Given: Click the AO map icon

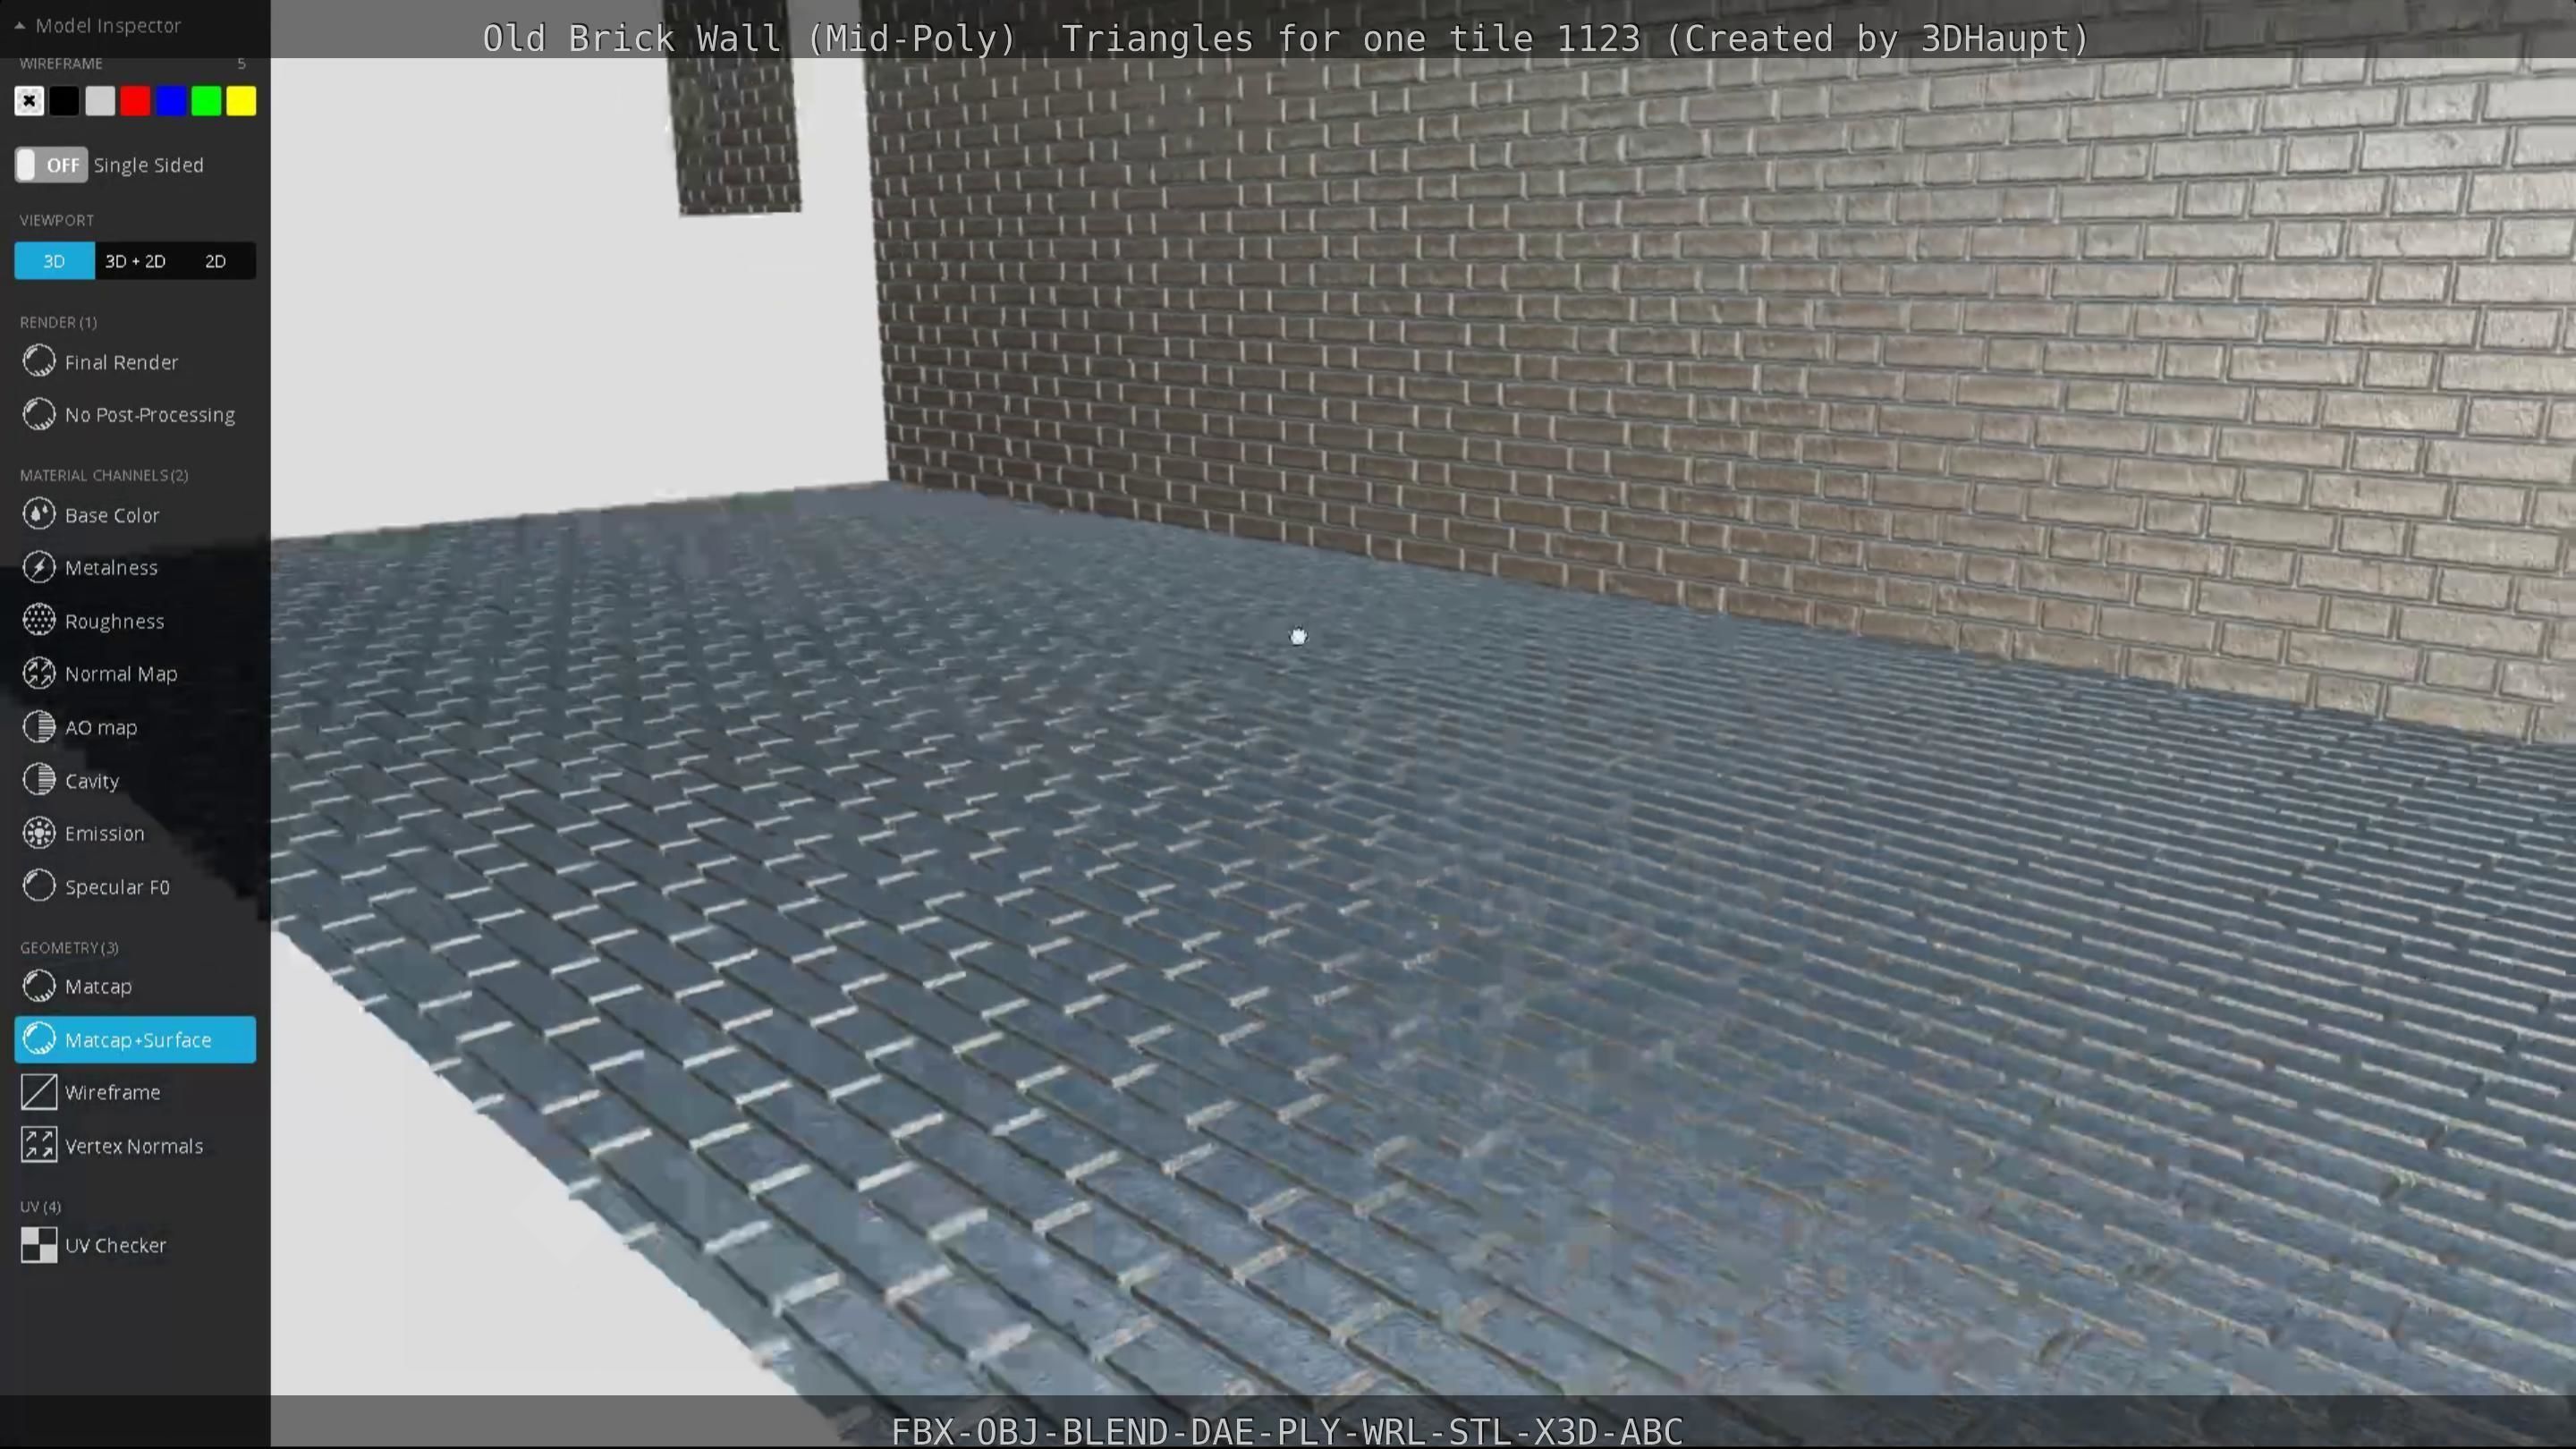Looking at the screenshot, I should (x=39, y=727).
